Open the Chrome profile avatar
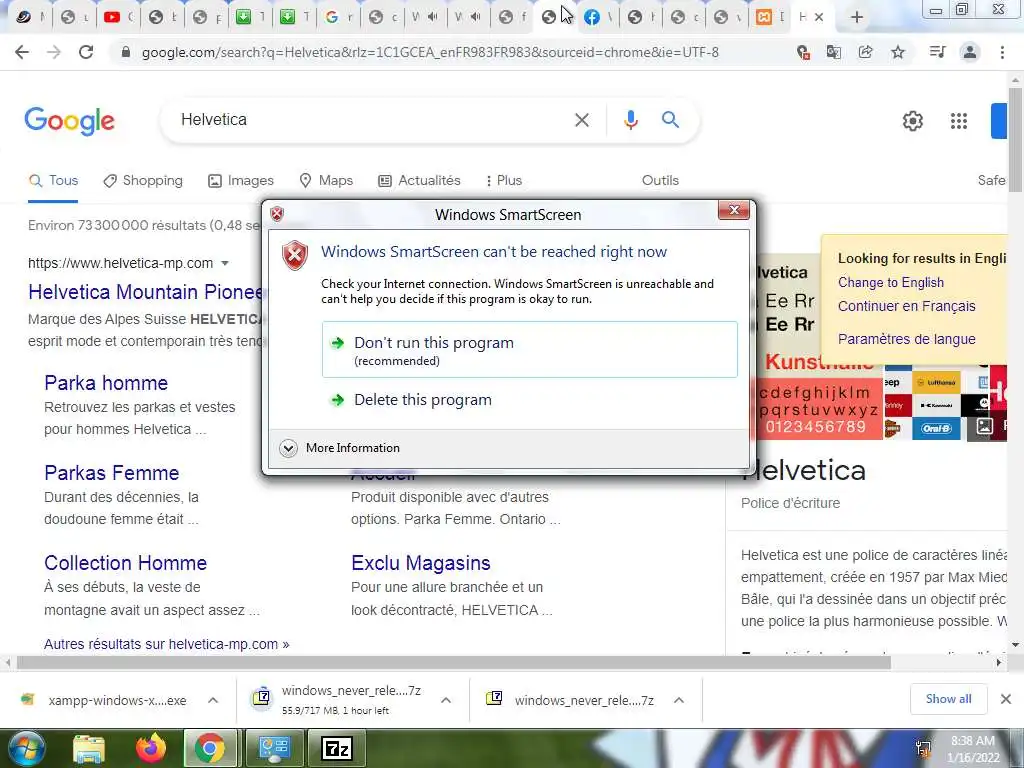Screen dimensions: 1024x768 970,52
